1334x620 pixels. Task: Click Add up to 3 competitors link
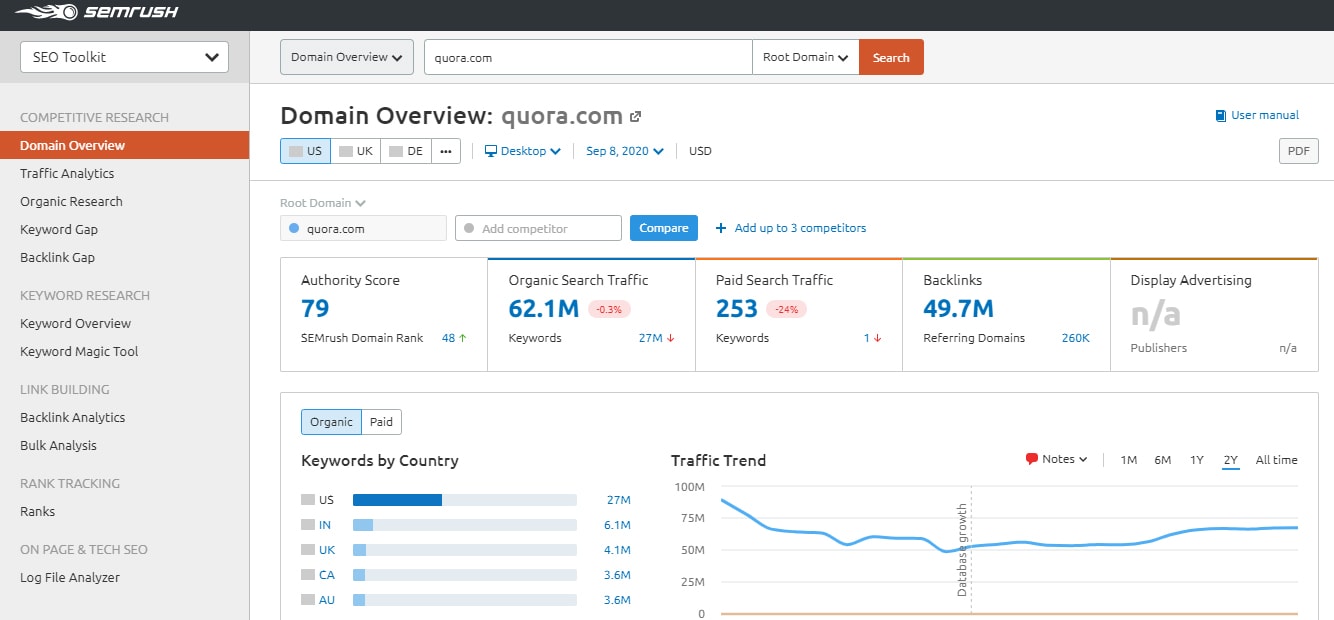(x=800, y=228)
